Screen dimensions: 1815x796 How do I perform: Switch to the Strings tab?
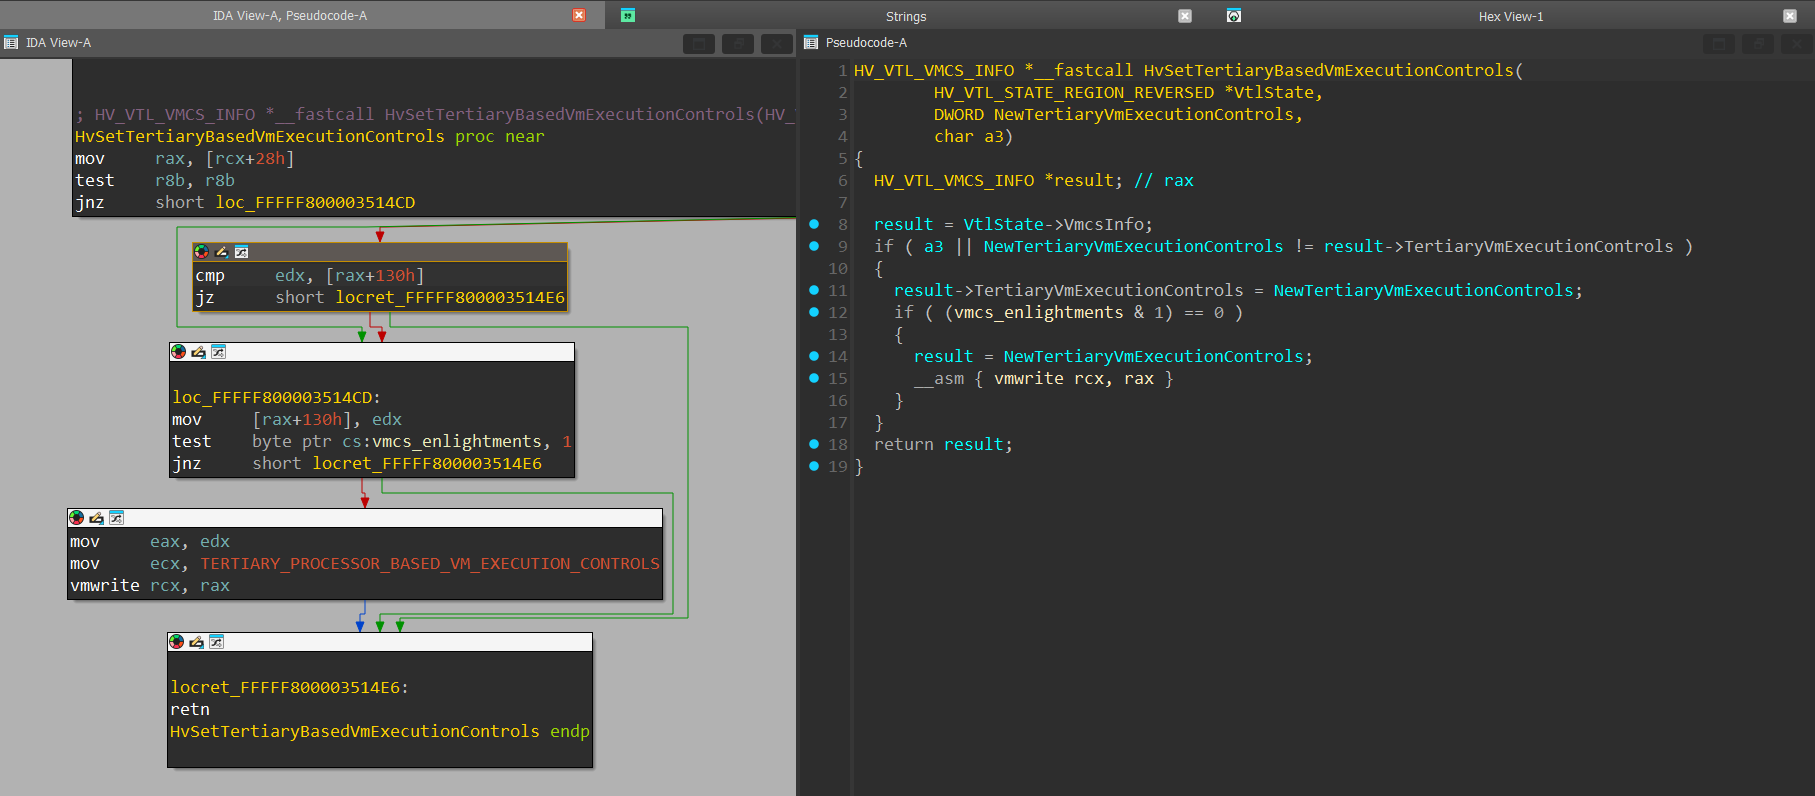(x=906, y=16)
